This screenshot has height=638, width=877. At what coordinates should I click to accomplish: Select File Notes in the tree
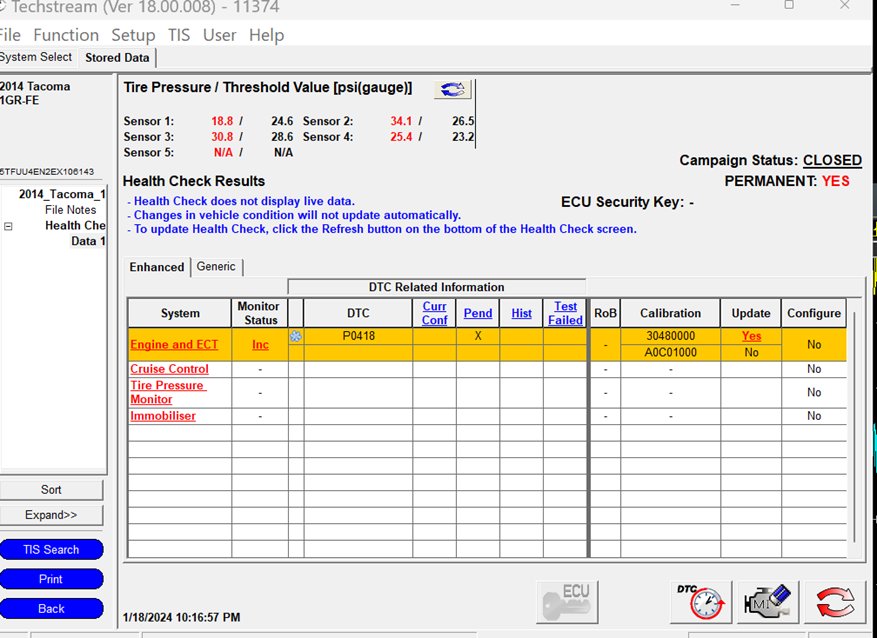pos(70,210)
